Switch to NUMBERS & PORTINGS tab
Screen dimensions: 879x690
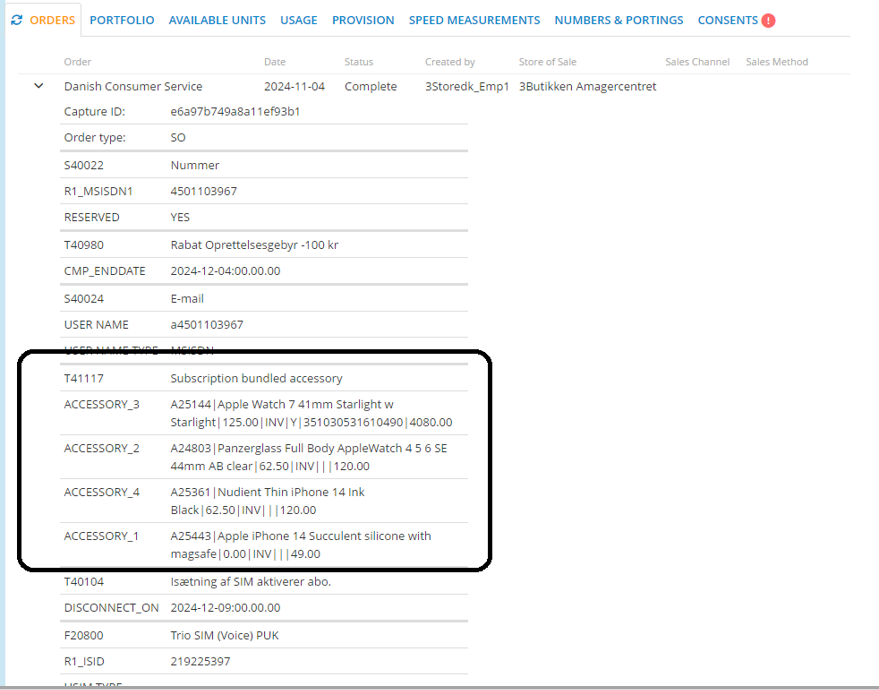[619, 20]
